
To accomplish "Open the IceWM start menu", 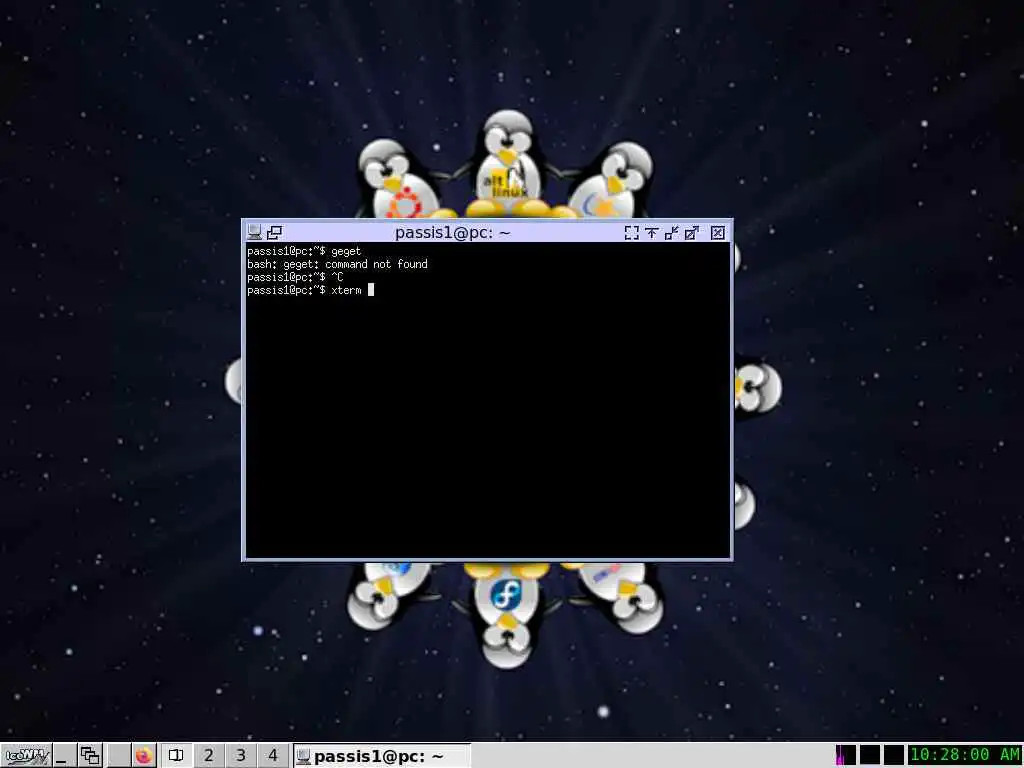I will (26, 756).
